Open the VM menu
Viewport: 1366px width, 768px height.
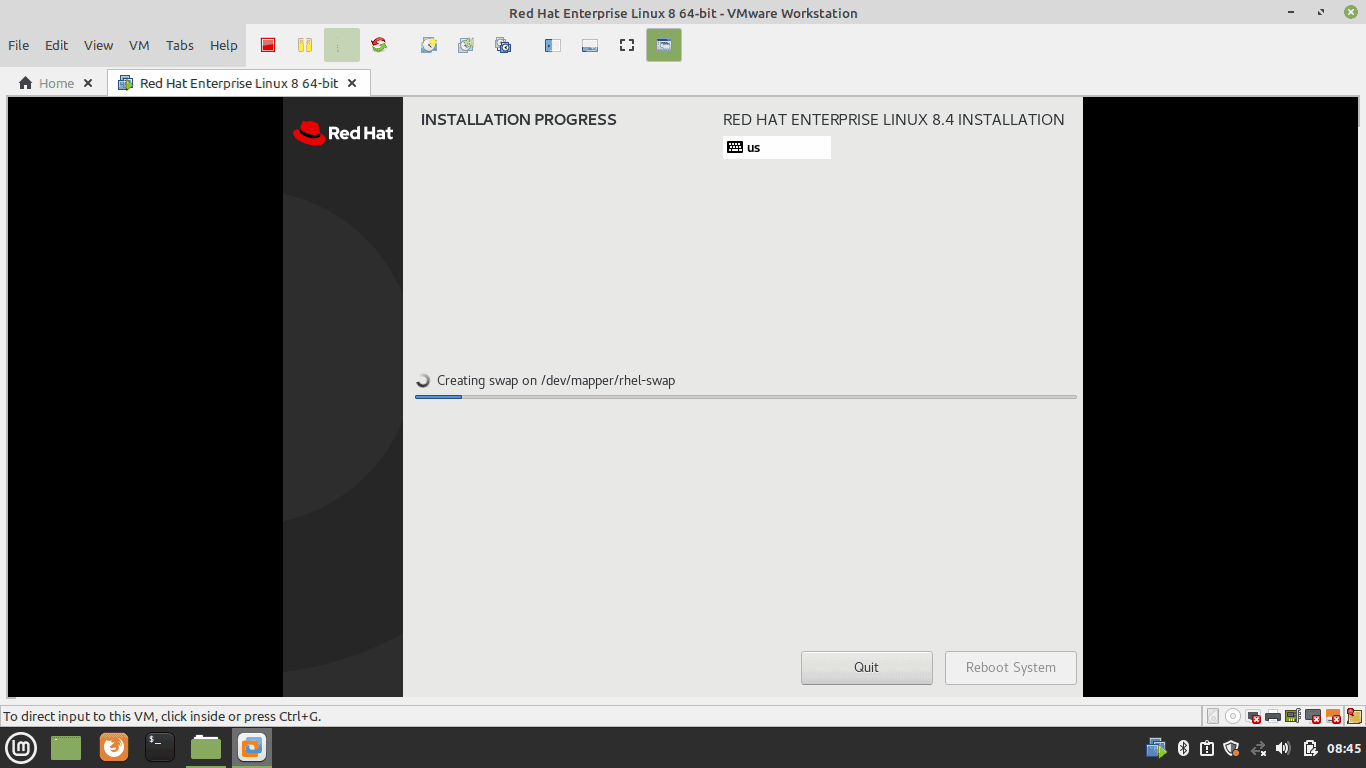point(139,45)
